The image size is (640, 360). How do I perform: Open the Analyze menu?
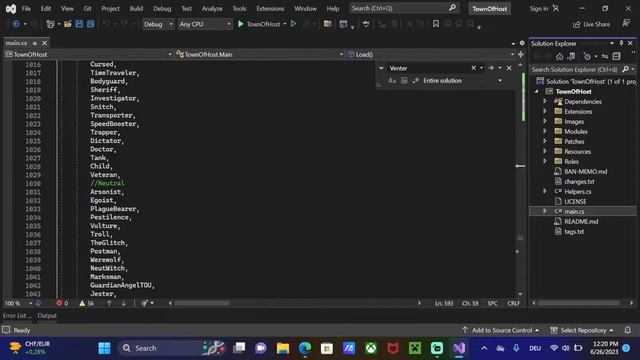point(212,8)
